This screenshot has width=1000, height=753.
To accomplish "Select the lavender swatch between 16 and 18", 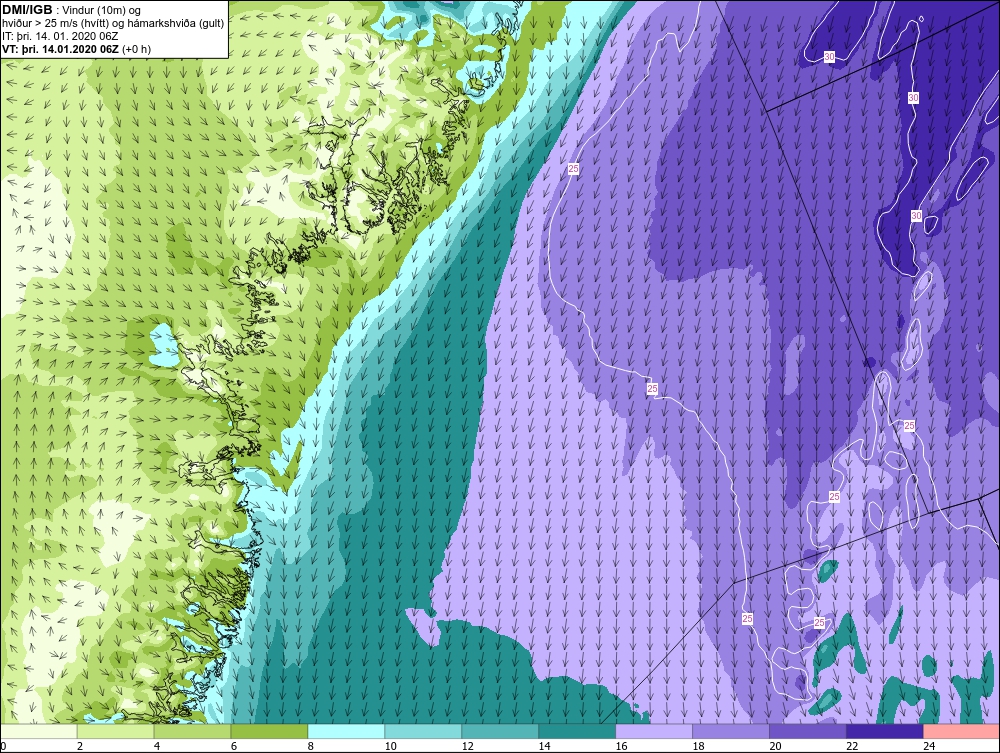I will (x=654, y=731).
